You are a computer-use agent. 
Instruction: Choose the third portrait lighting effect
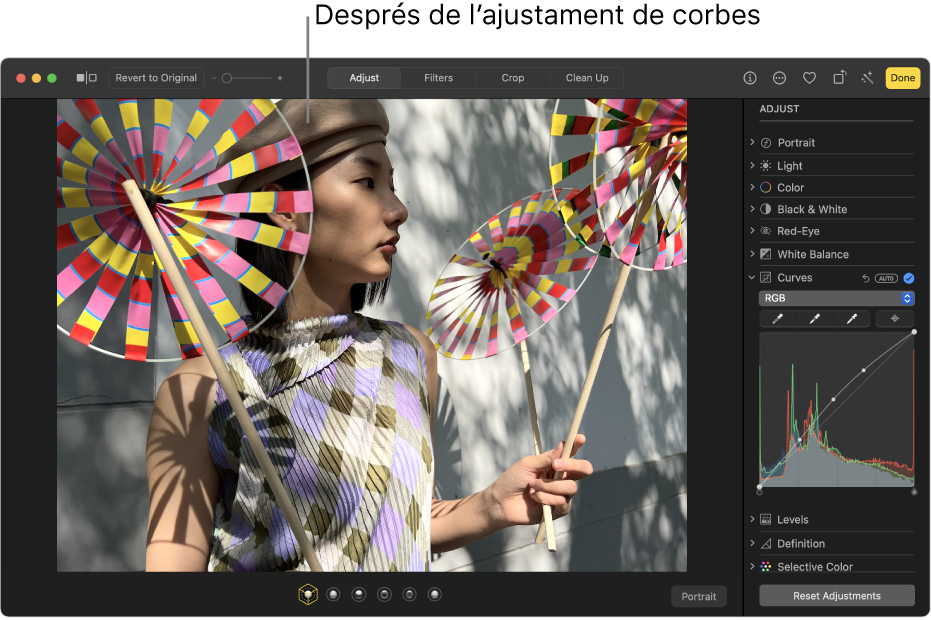point(359,594)
